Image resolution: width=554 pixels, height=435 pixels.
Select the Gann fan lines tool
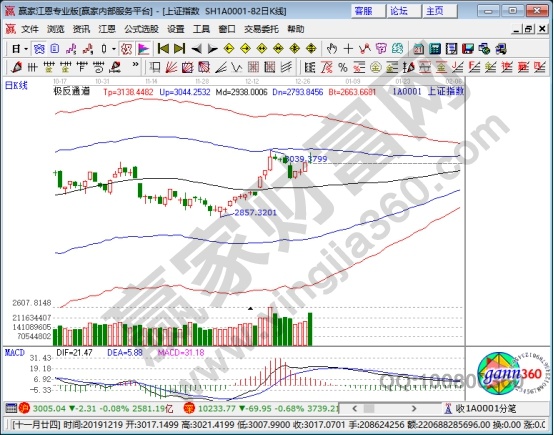pyautogui.click(x=171, y=67)
